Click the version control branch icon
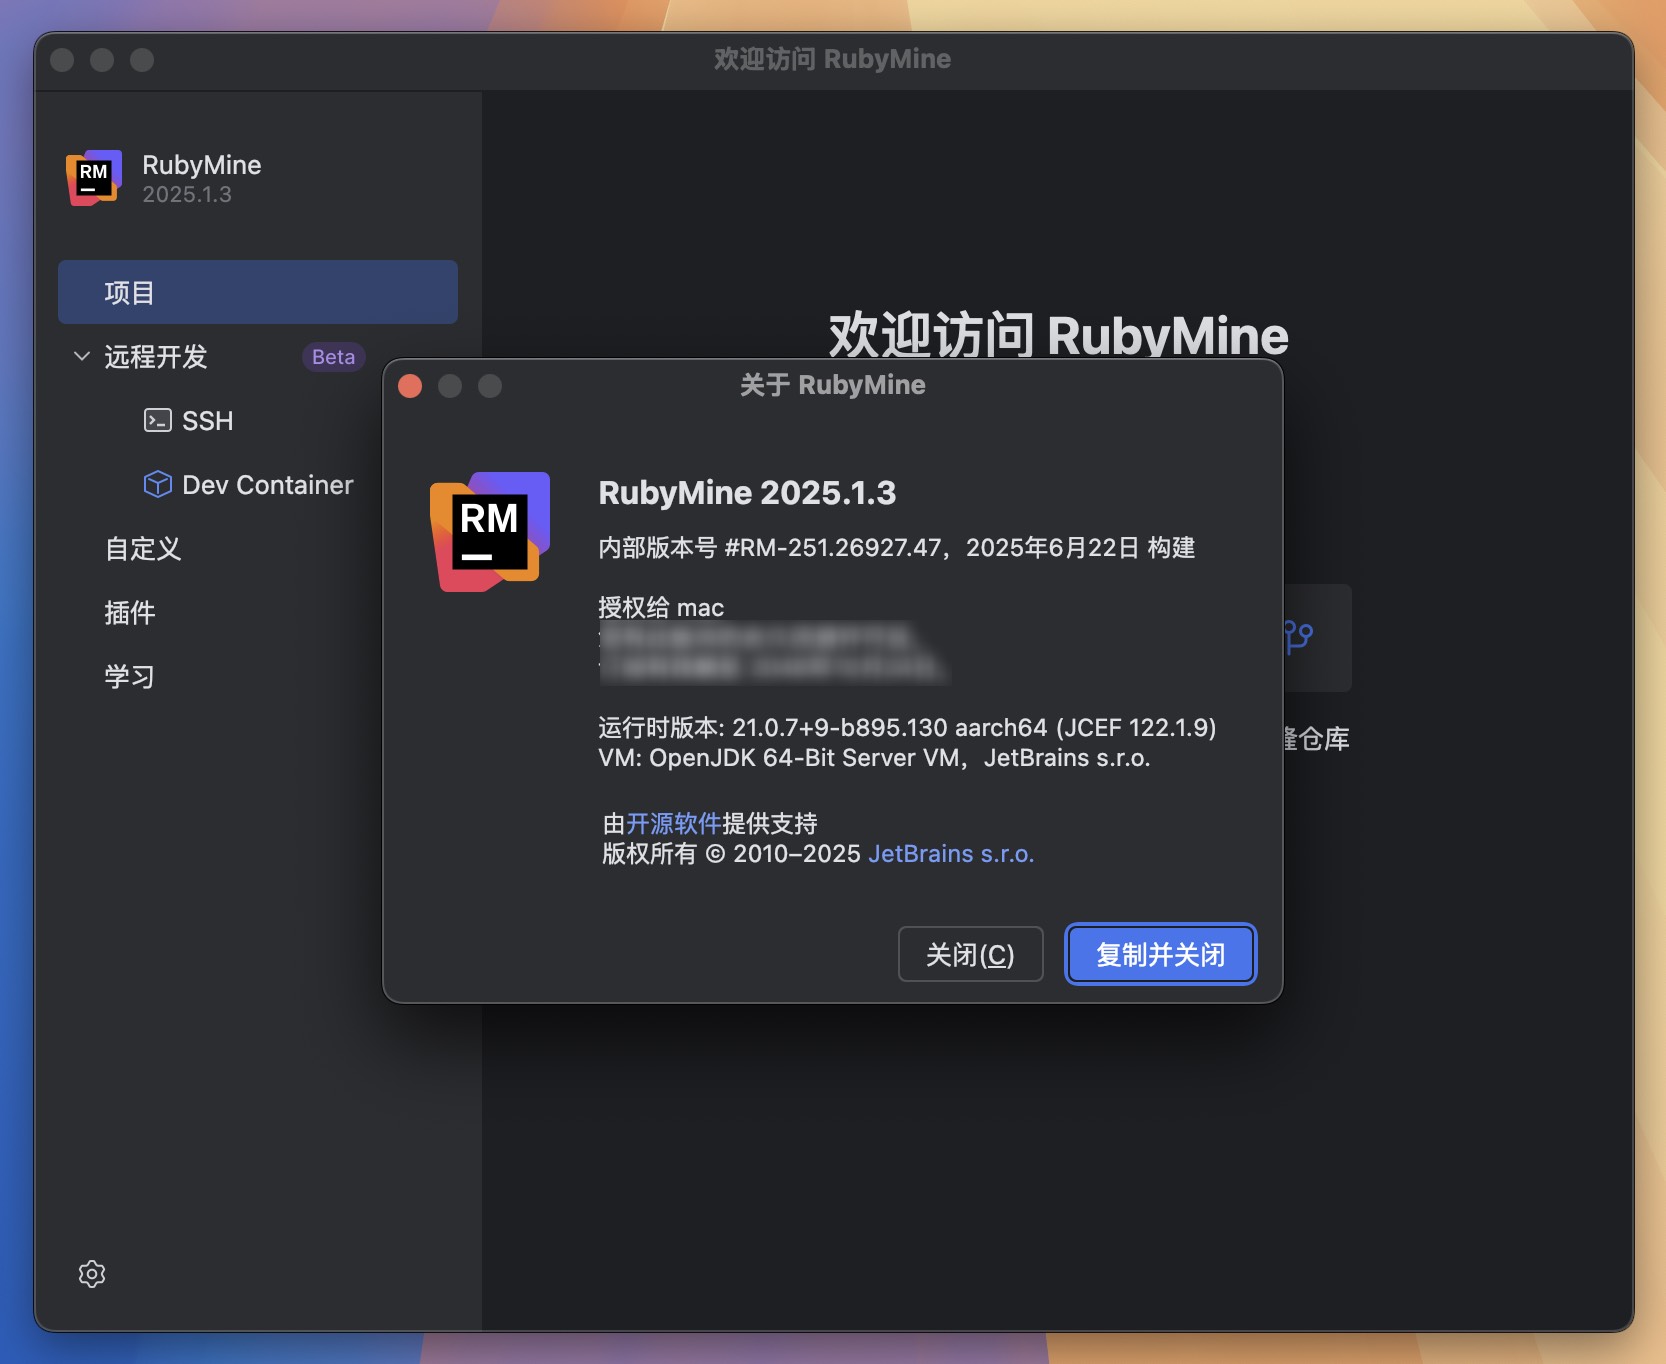Screen dimensions: 1666x1364 point(1300,636)
